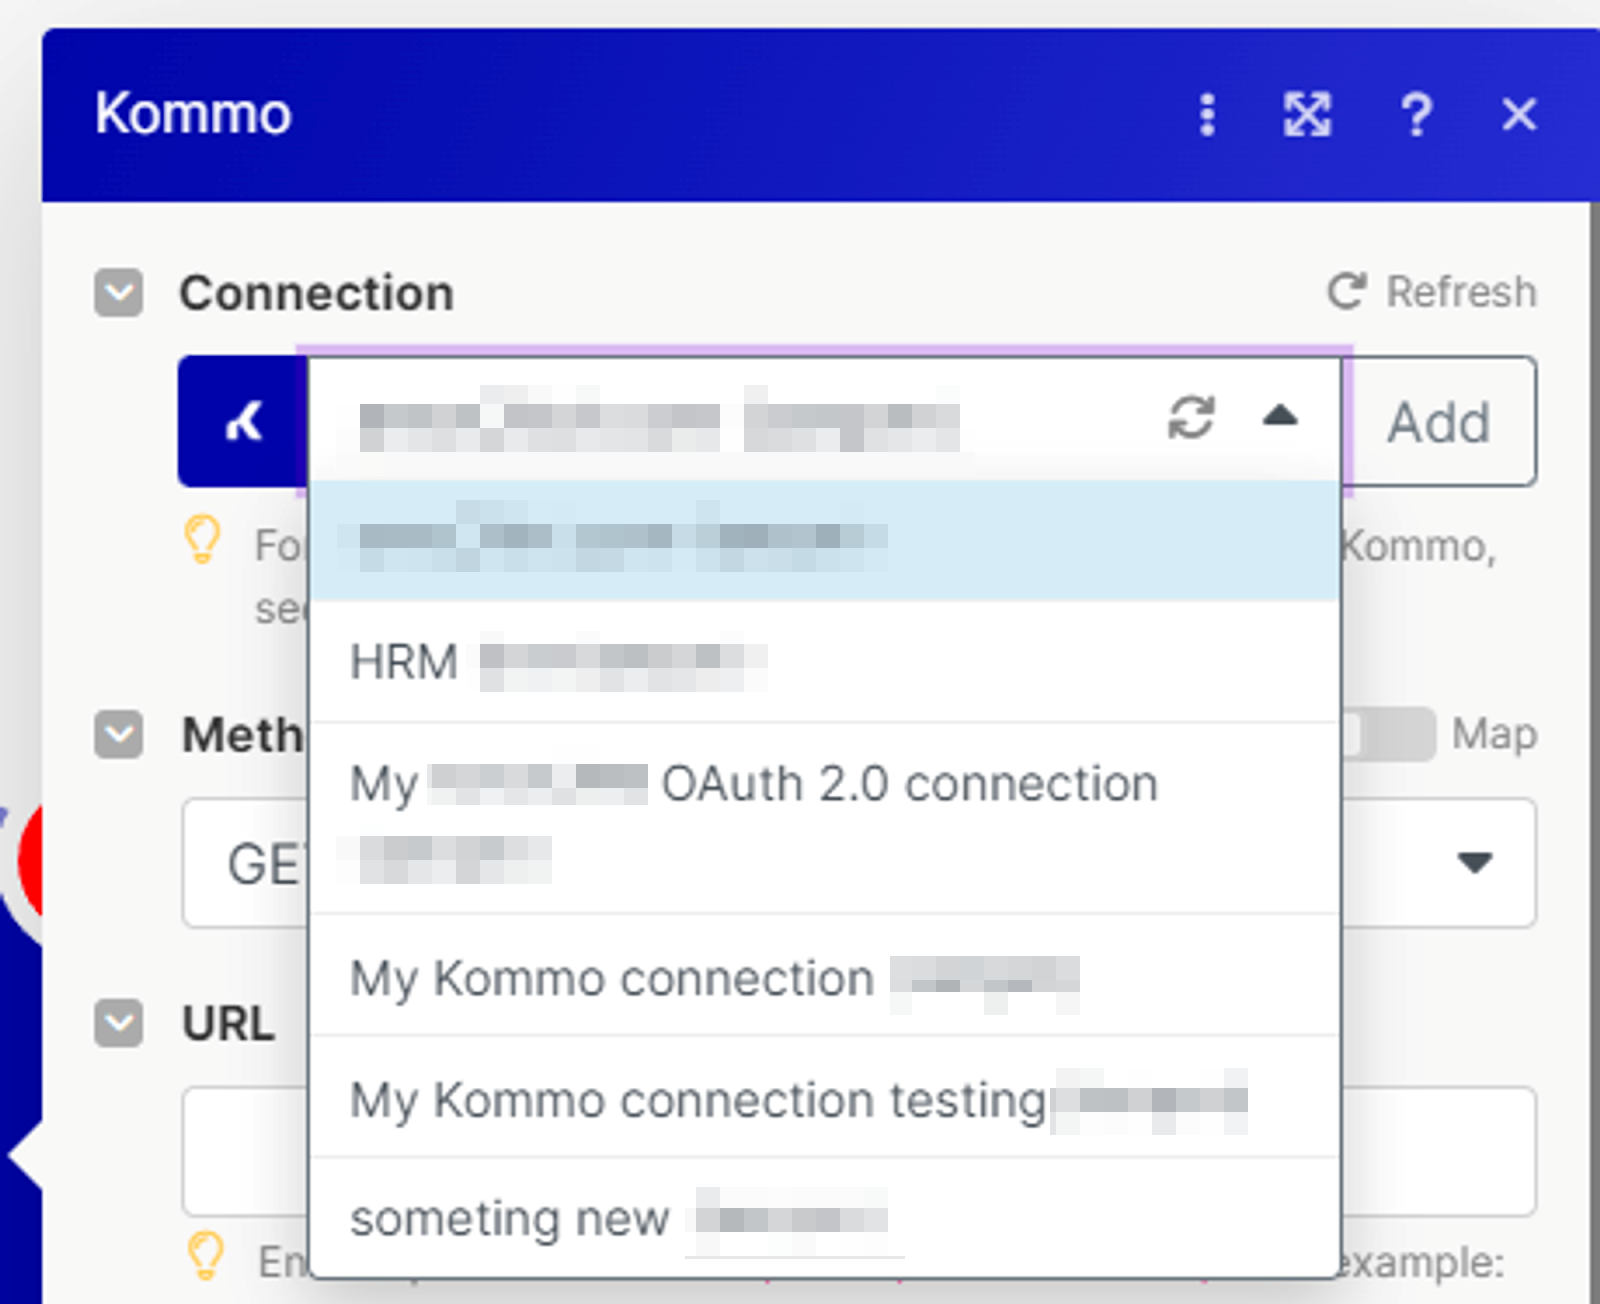Choose the HRM connection option
This screenshot has height=1304, width=1600.
(x=825, y=662)
